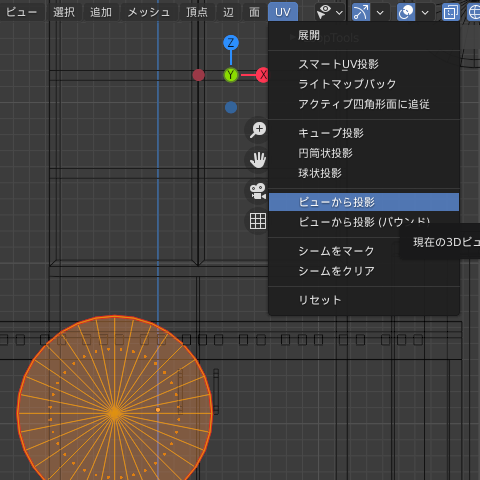Click the red X axis gizmo handle
Image resolution: width=480 pixels, height=480 pixels.
coord(263,75)
